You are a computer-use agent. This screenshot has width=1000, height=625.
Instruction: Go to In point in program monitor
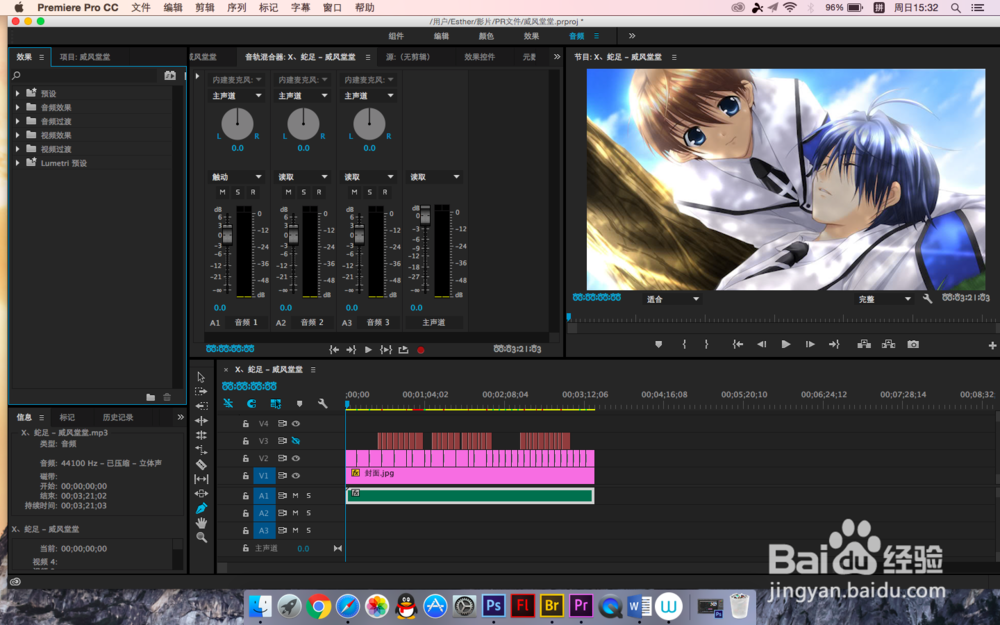738,344
